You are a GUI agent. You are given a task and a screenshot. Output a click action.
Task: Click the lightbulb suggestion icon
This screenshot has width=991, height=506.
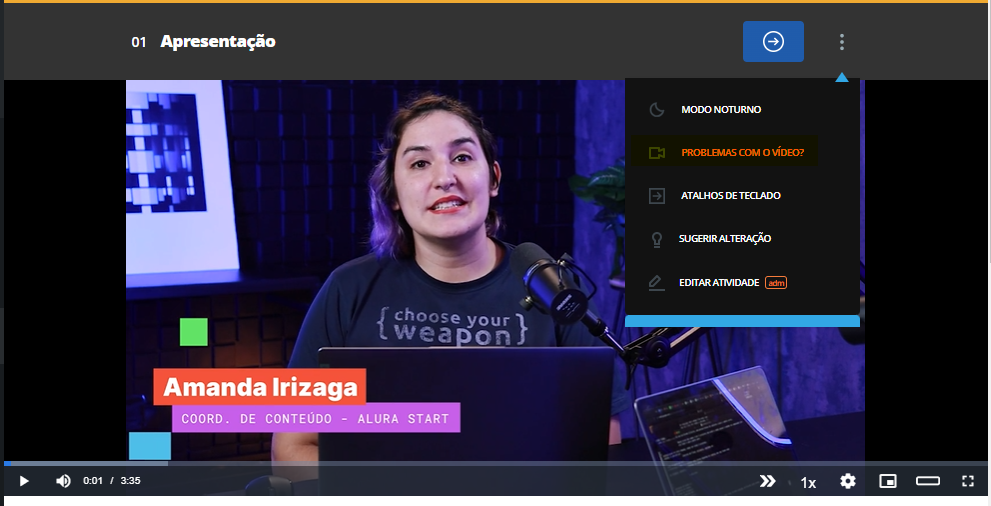tap(657, 239)
